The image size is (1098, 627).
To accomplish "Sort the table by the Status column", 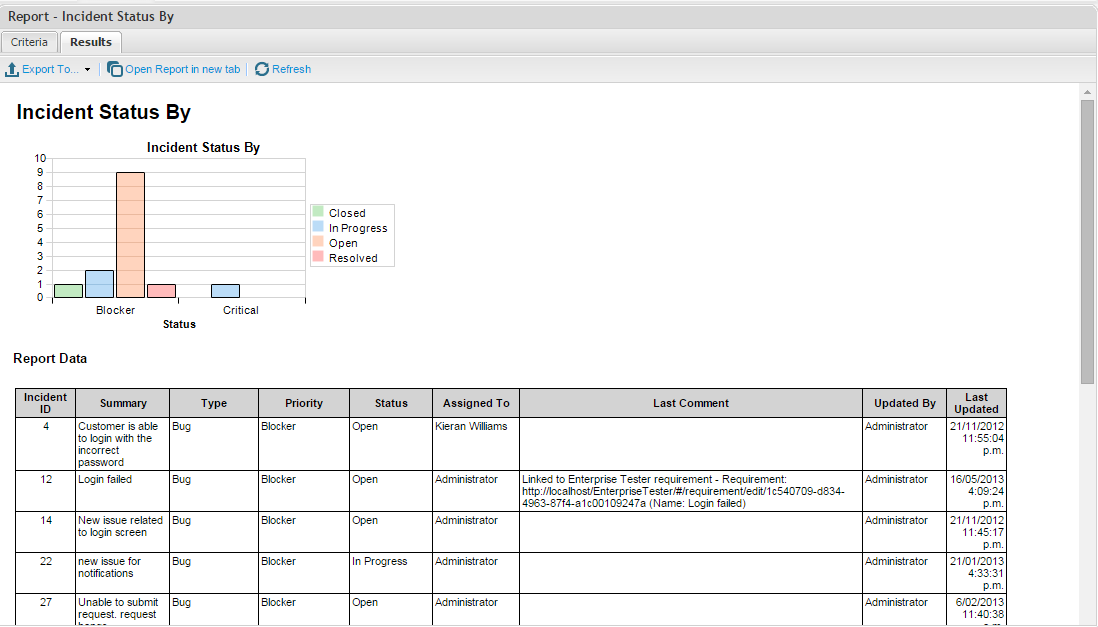I will 390,403.
